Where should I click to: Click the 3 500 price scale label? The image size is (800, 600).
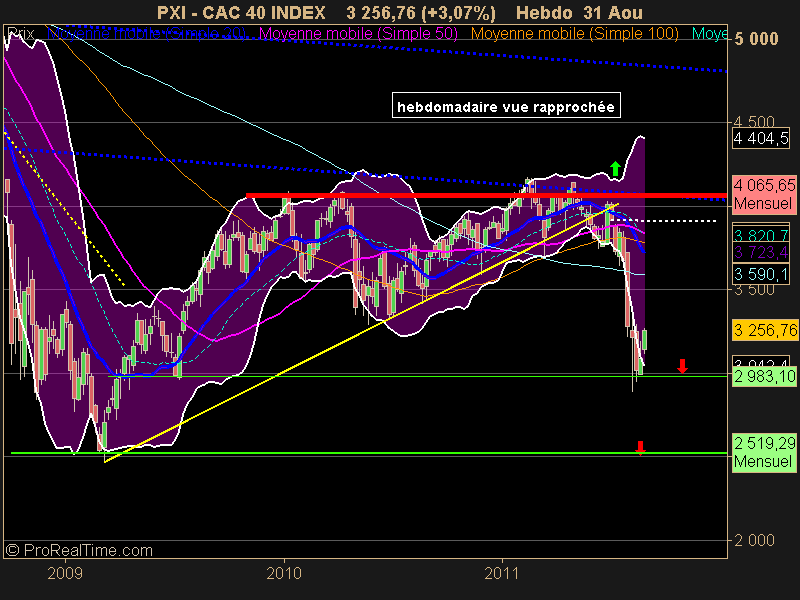click(x=754, y=289)
